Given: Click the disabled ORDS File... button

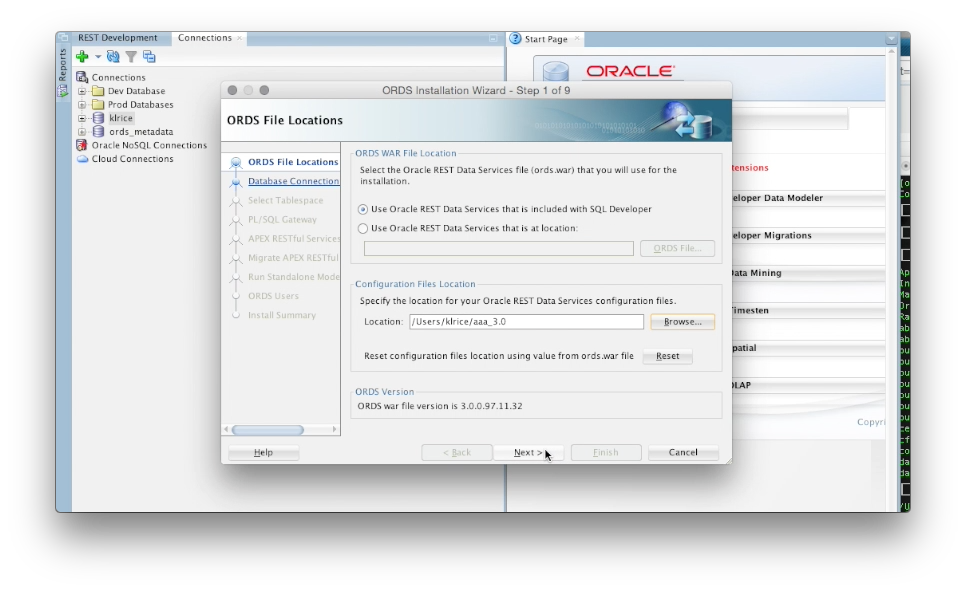Looking at the screenshot, I should click(677, 248).
